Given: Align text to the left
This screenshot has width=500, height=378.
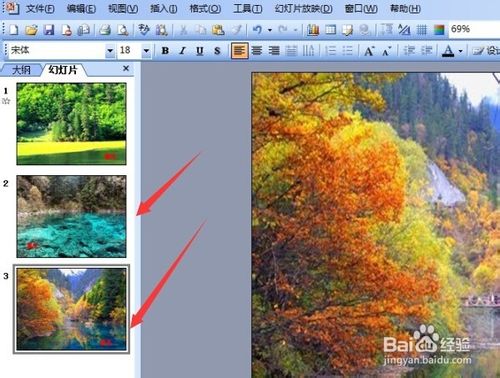Looking at the screenshot, I should click(240, 51).
